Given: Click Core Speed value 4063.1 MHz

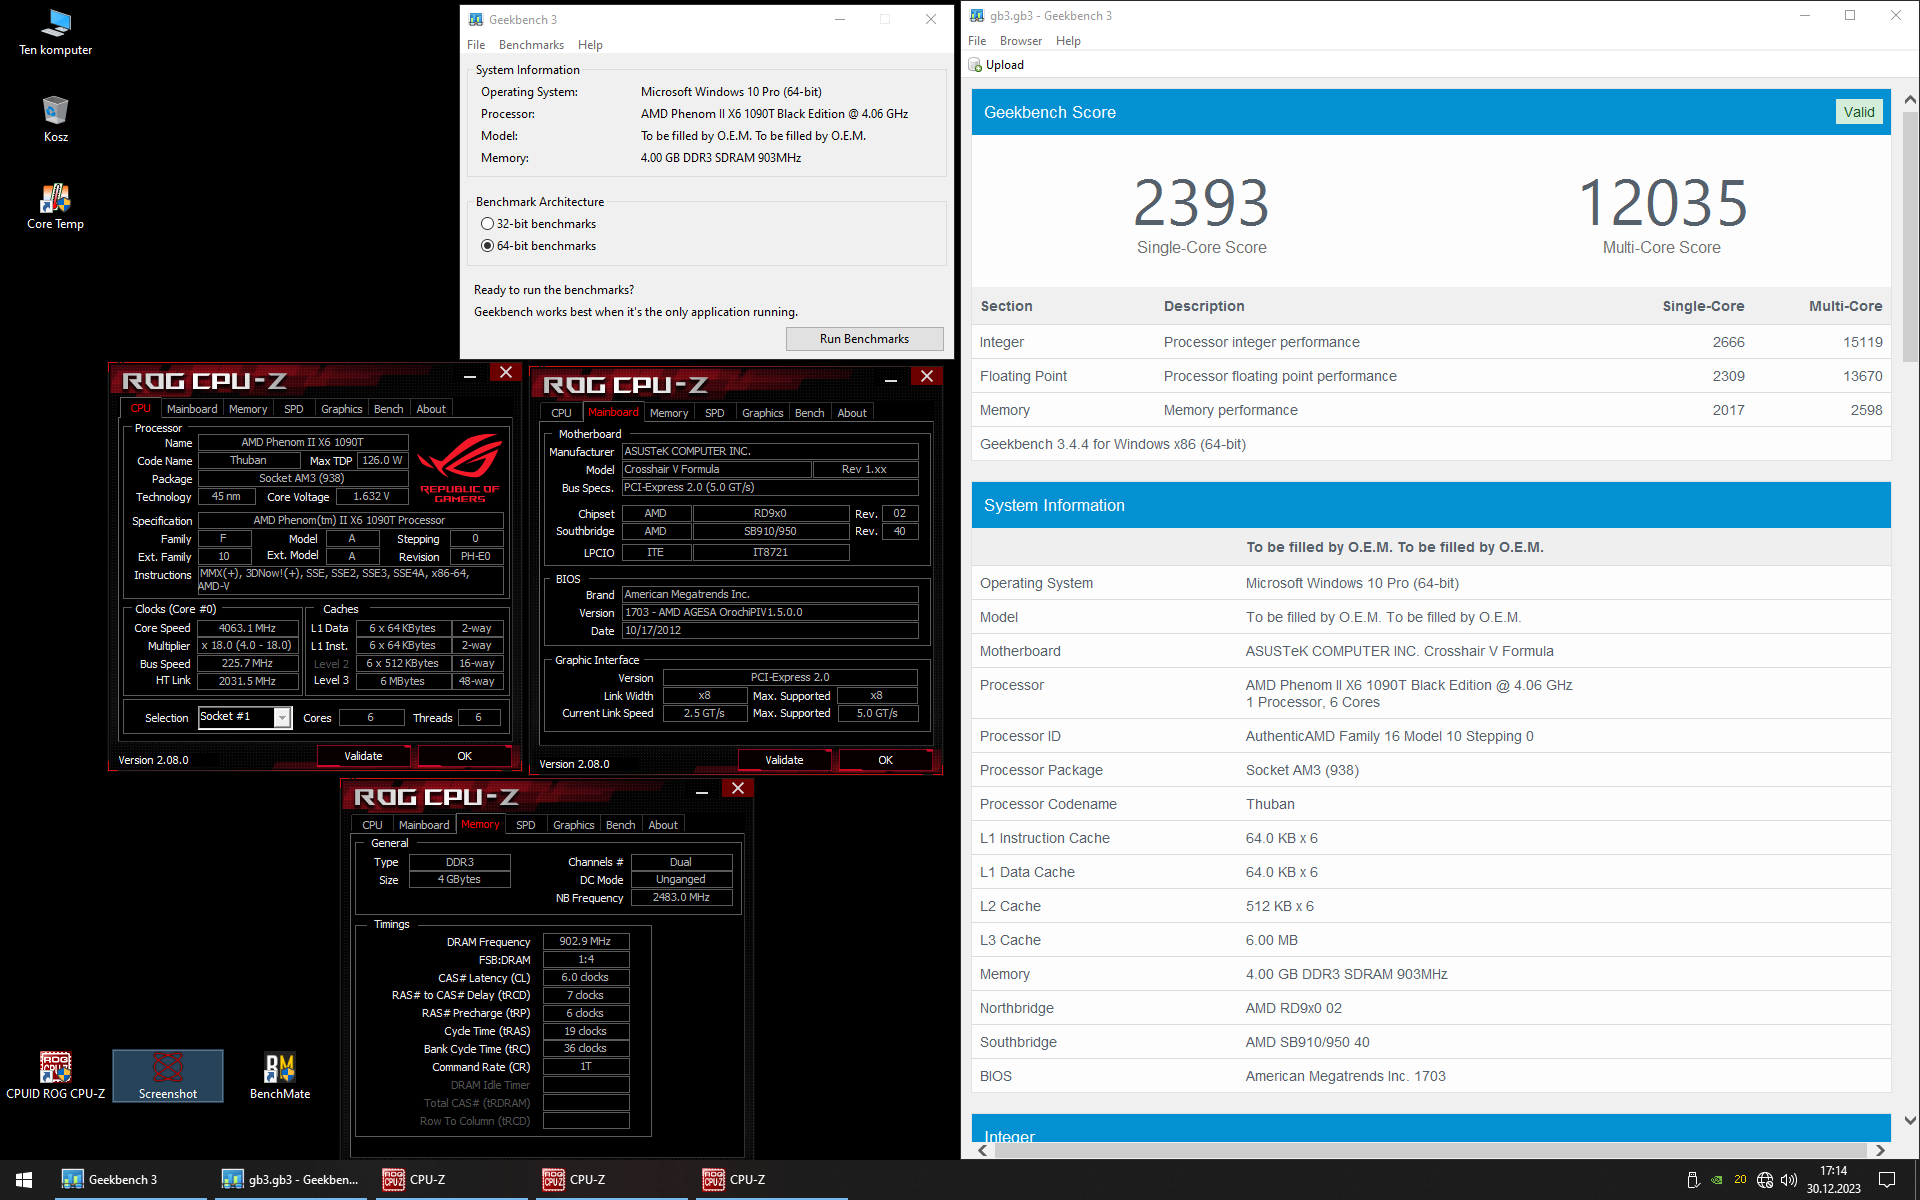Looking at the screenshot, I should [247, 628].
